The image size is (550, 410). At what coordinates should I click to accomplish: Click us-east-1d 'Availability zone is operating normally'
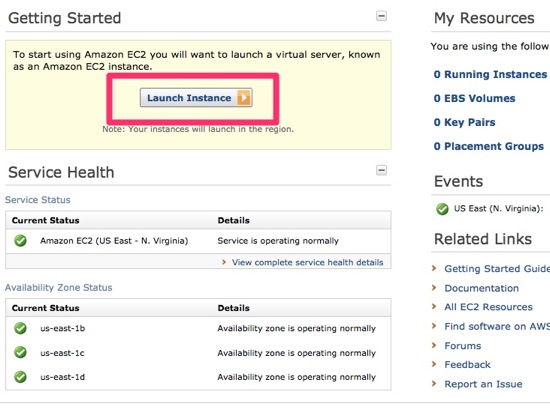pos(296,377)
